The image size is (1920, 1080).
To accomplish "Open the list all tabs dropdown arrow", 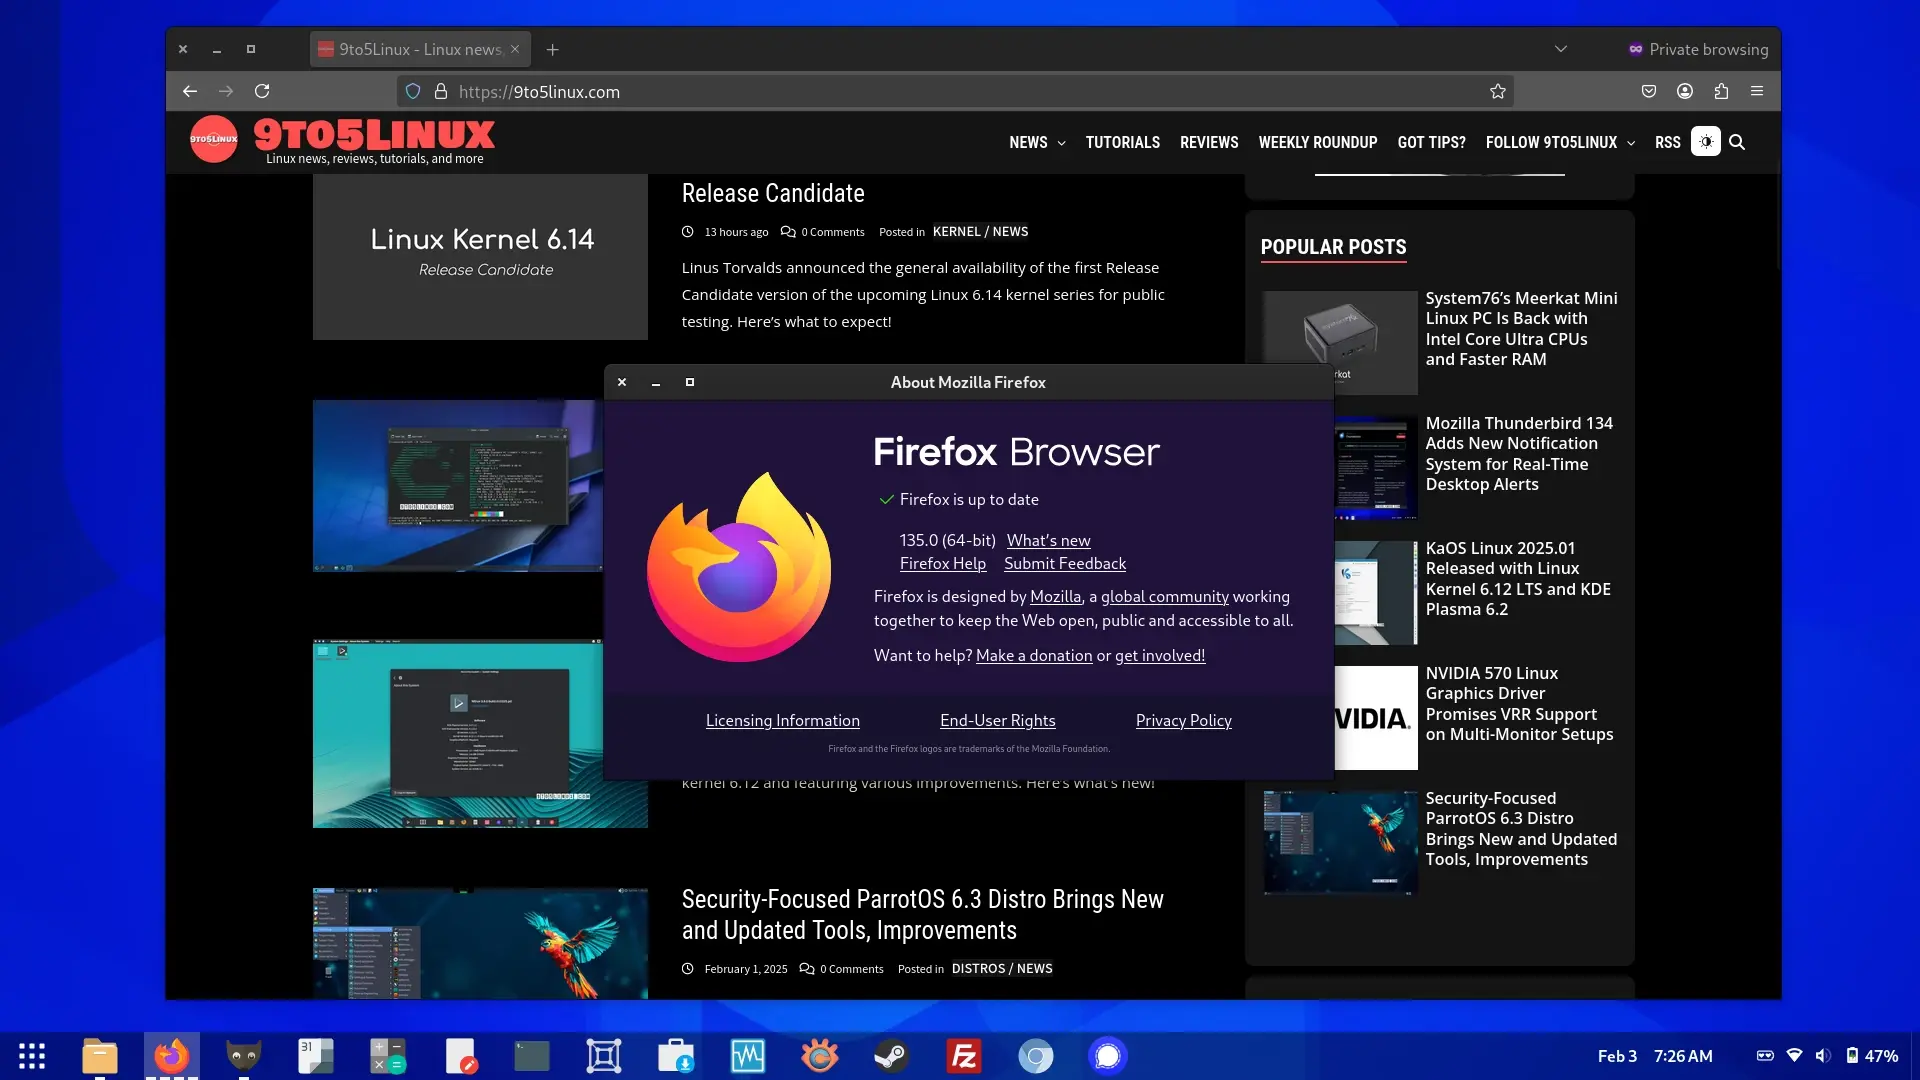I will click(x=1560, y=49).
